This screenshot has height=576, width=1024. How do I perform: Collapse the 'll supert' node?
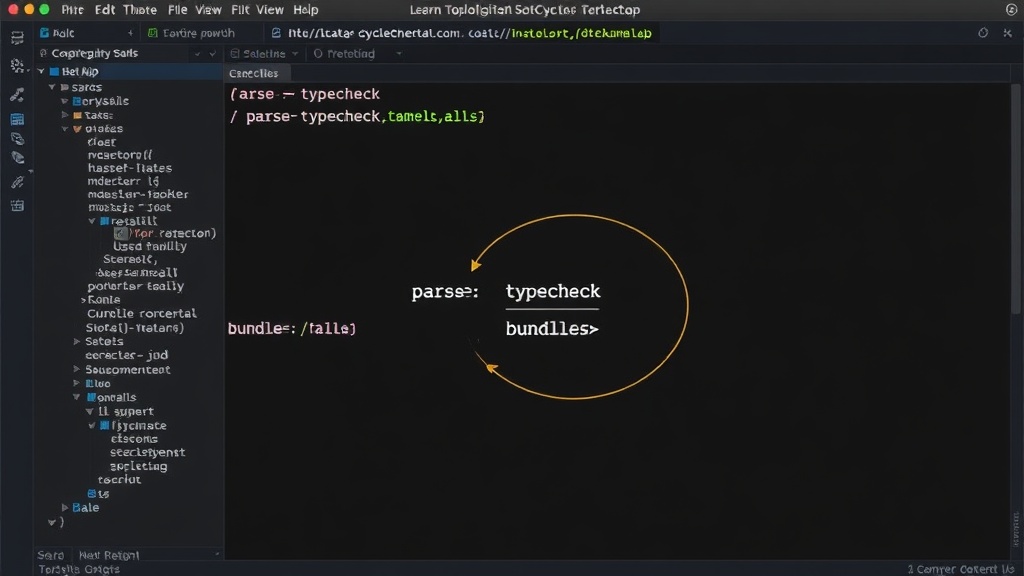[90, 411]
